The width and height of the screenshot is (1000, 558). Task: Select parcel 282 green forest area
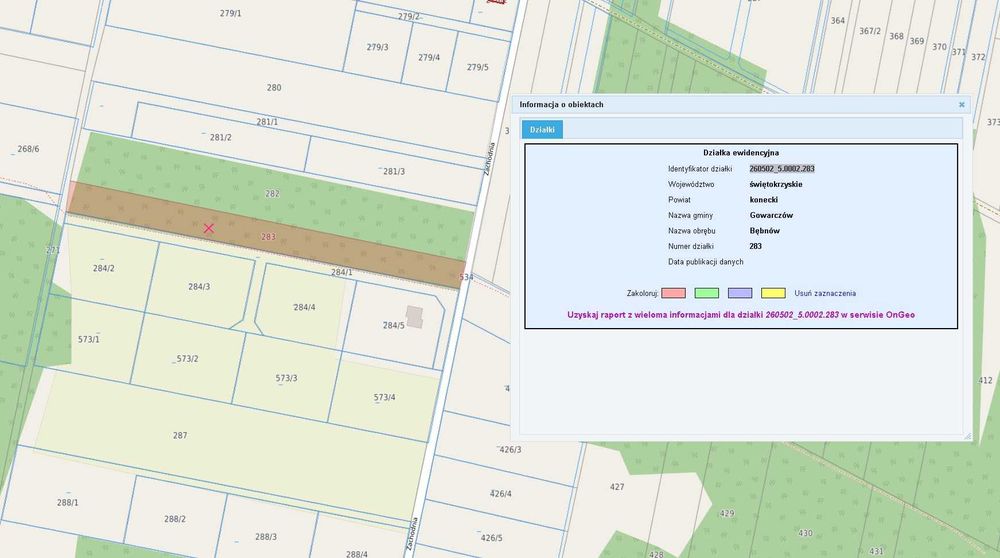272,193
